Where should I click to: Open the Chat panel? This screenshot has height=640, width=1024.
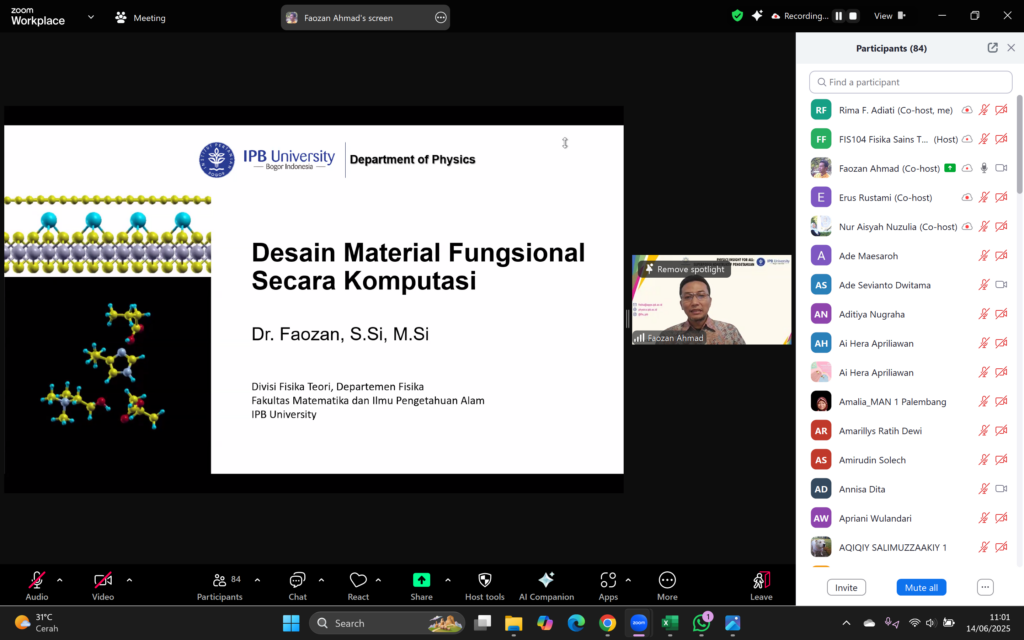(x=297, y=585)
